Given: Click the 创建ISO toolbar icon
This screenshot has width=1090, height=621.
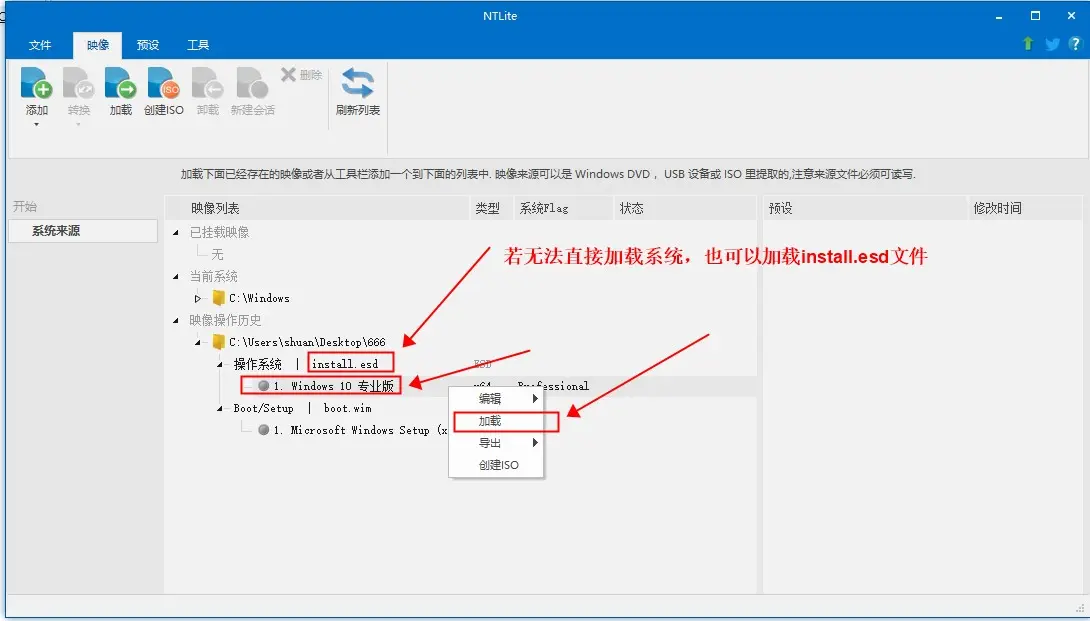Looking at the screenshot, I should (163, 83).
